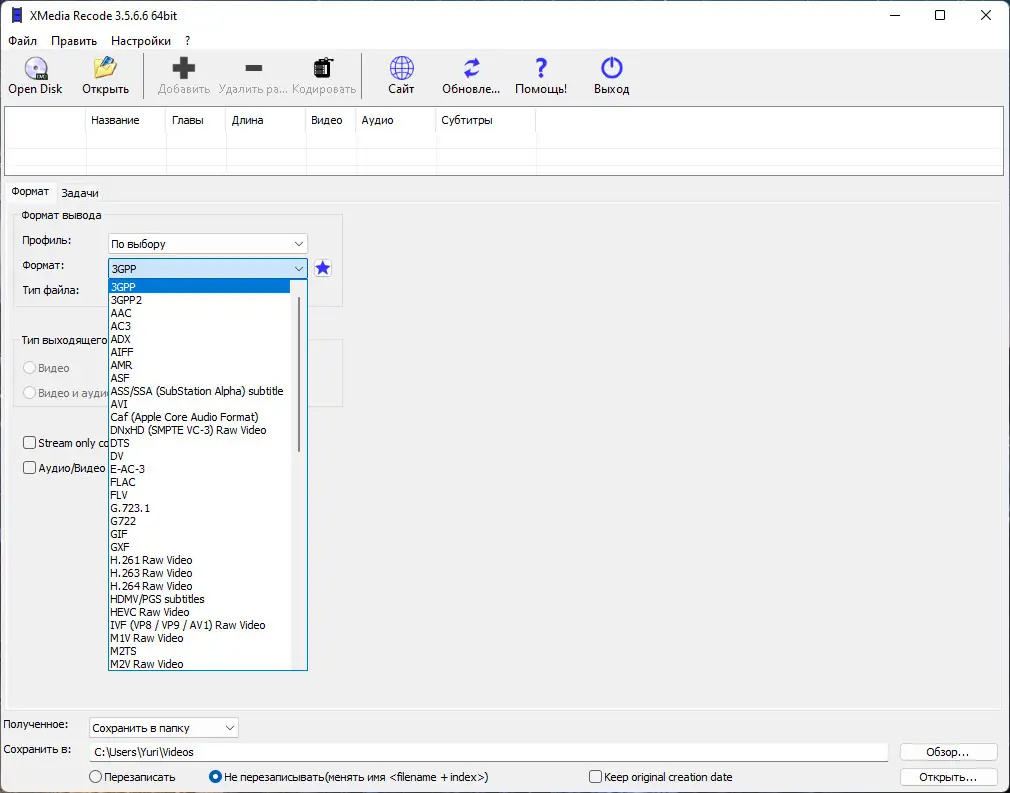The height and width of the screenshot is (793, 1010).
Task: Click the Аудио column header
Action: click(x=396, y=120)
